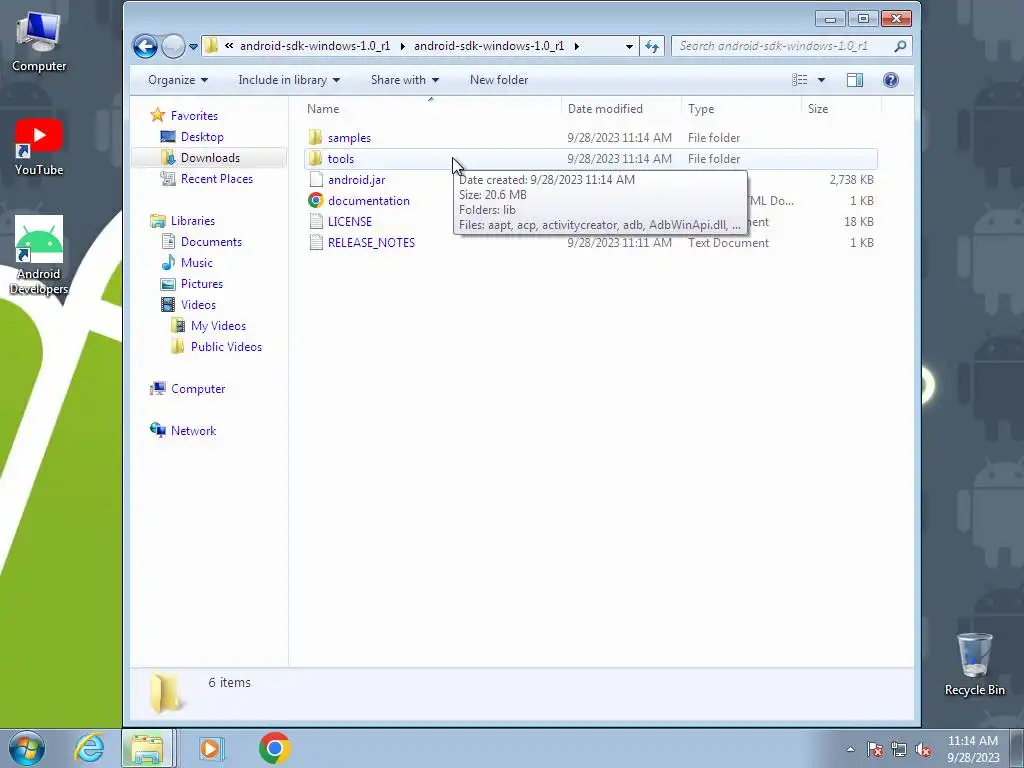The width and height of the screenshot is (1024, 768).
Task: Expand the double chevron in address bar
Action: [x=229, y=46]
